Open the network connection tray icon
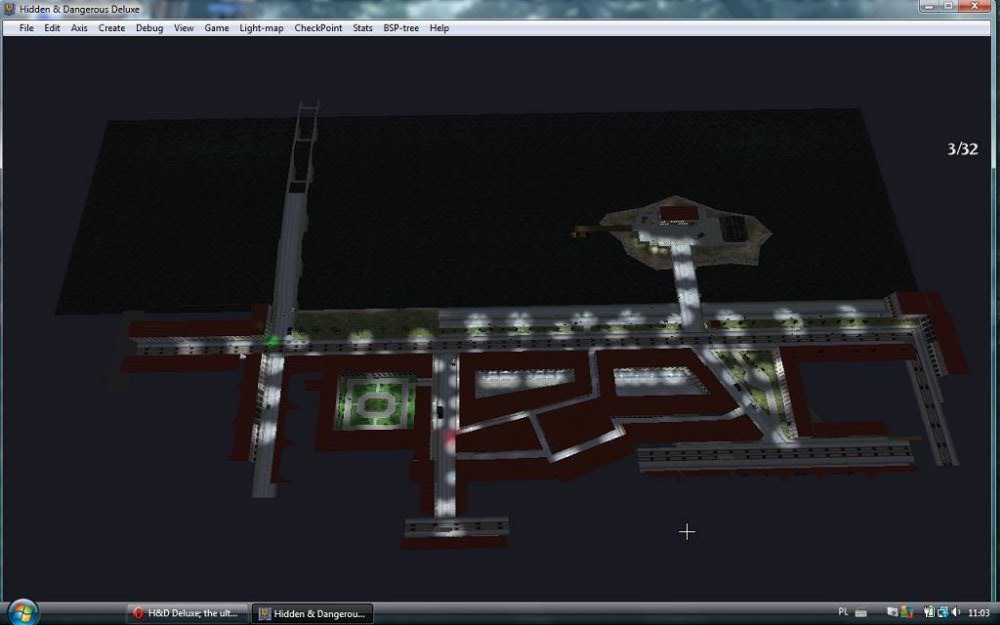Screen dimensions: 1000x625 [x=943, y=612]
